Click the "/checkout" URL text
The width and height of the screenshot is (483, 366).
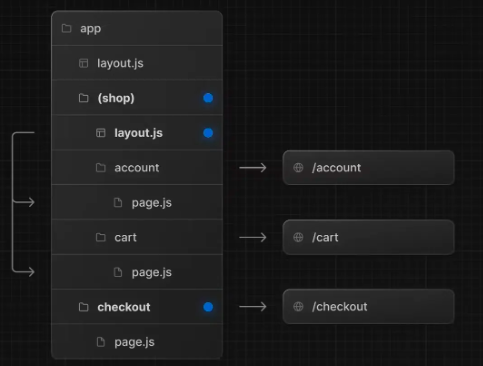[x=340, y=307]
